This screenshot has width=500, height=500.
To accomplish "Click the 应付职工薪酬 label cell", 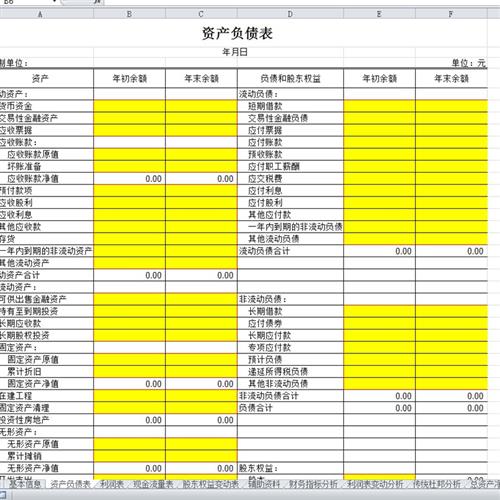I will tap(290, 166).
